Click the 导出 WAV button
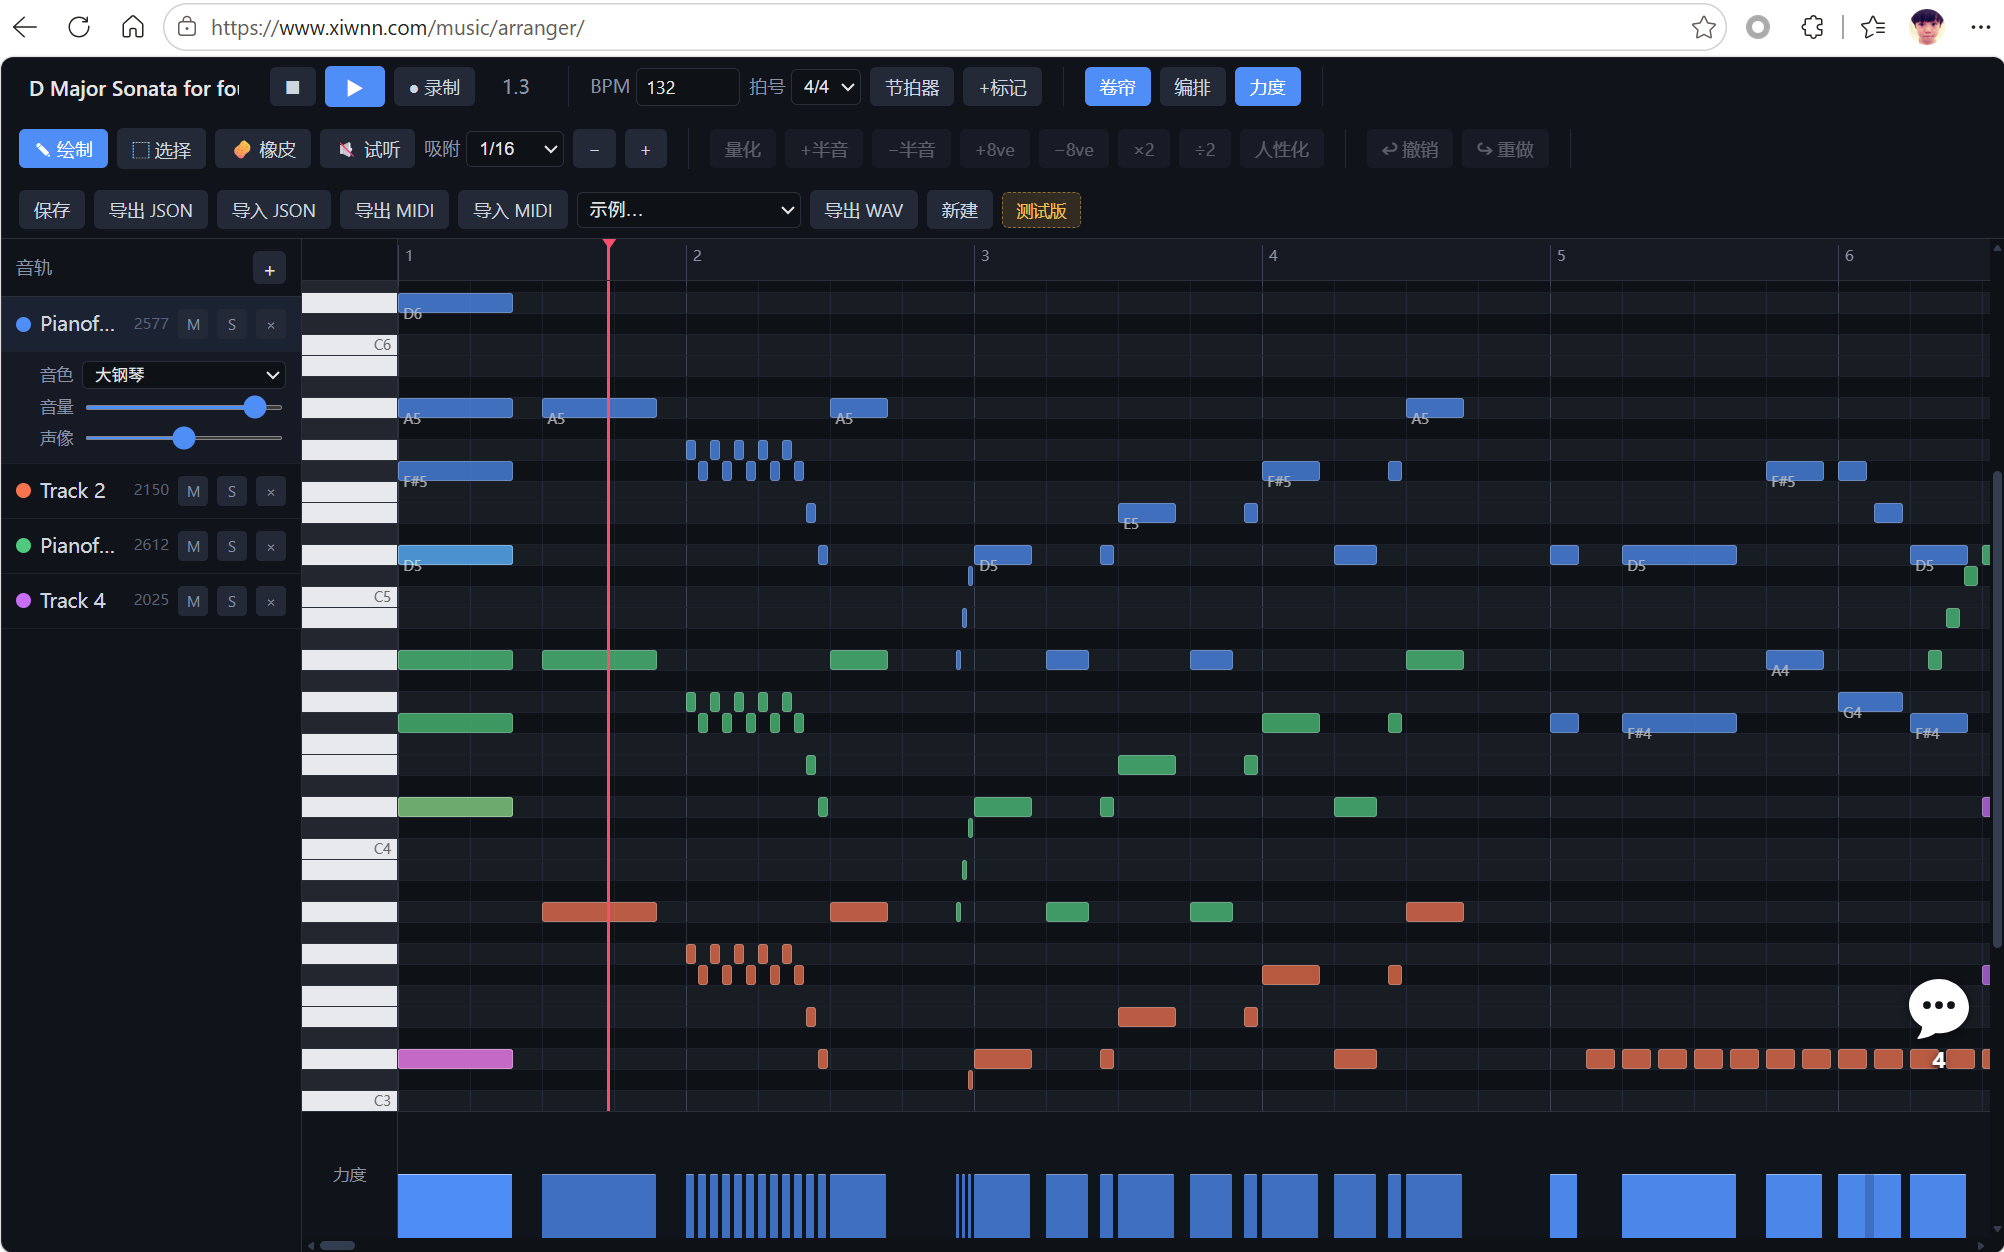This screenshot has height=1252, width=2004. pyautogui.click(x=863, y=210)
